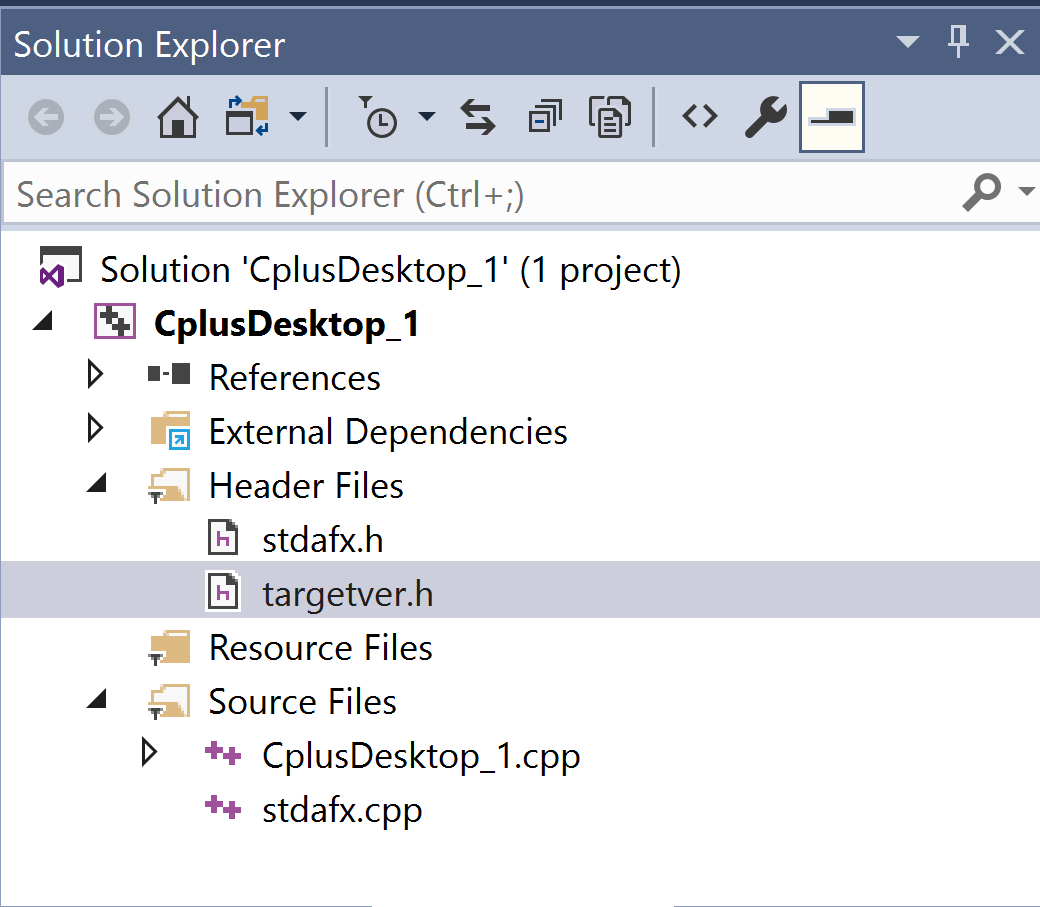Screen dimensions: 1040x907
Task: Expand External Dependencies
Action: tap(96, 428)
